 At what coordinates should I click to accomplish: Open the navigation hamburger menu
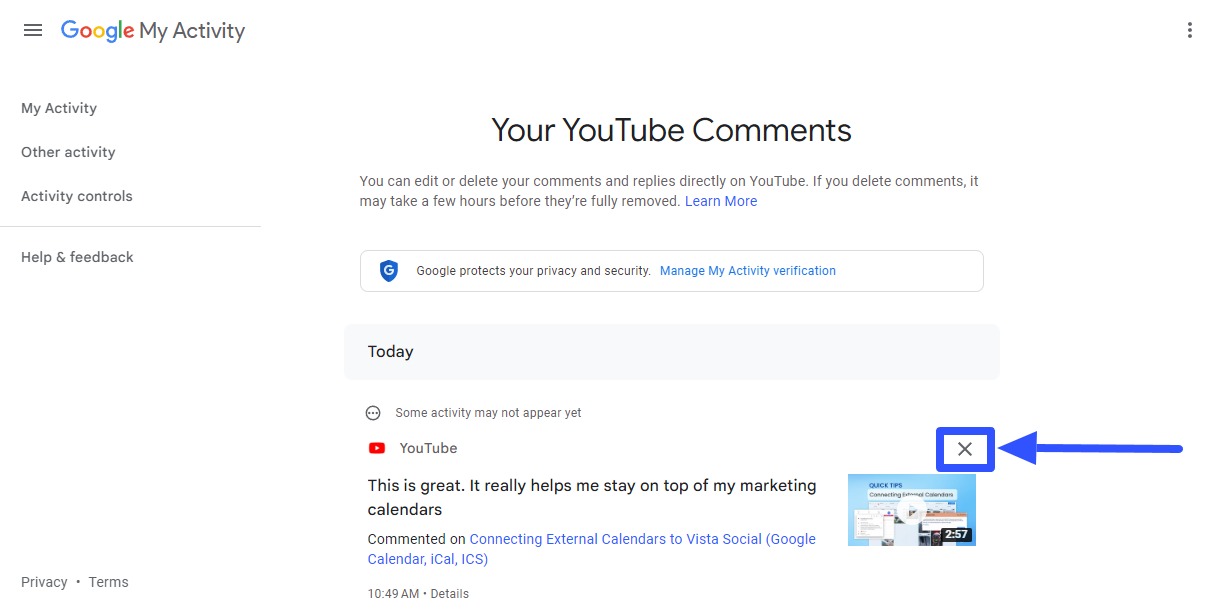[33, 29]
